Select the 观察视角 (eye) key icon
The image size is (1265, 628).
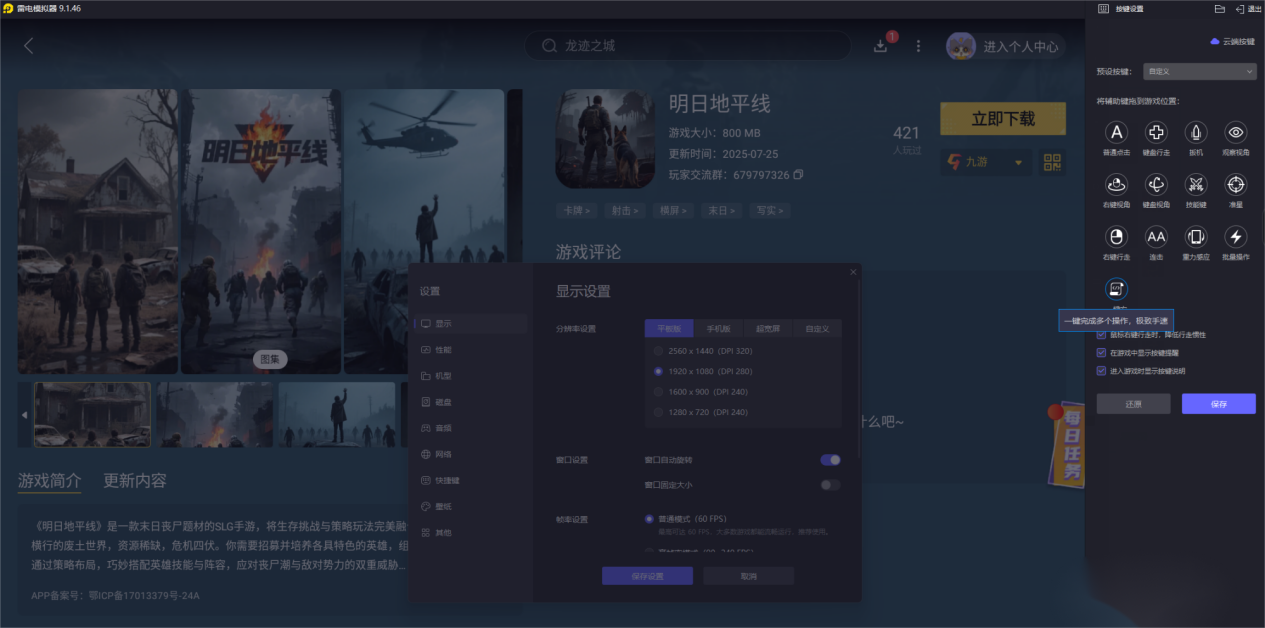[x=1236, y=132]
